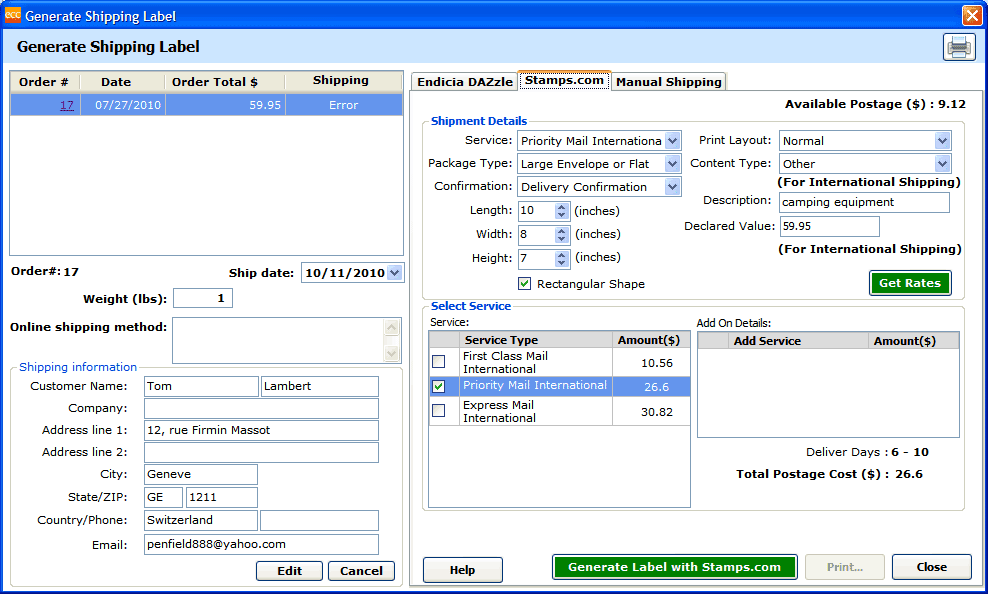Viewport: 988px width, 594px height.
Task: Open the Content Type dropdown
Action: tap(942, 164)
